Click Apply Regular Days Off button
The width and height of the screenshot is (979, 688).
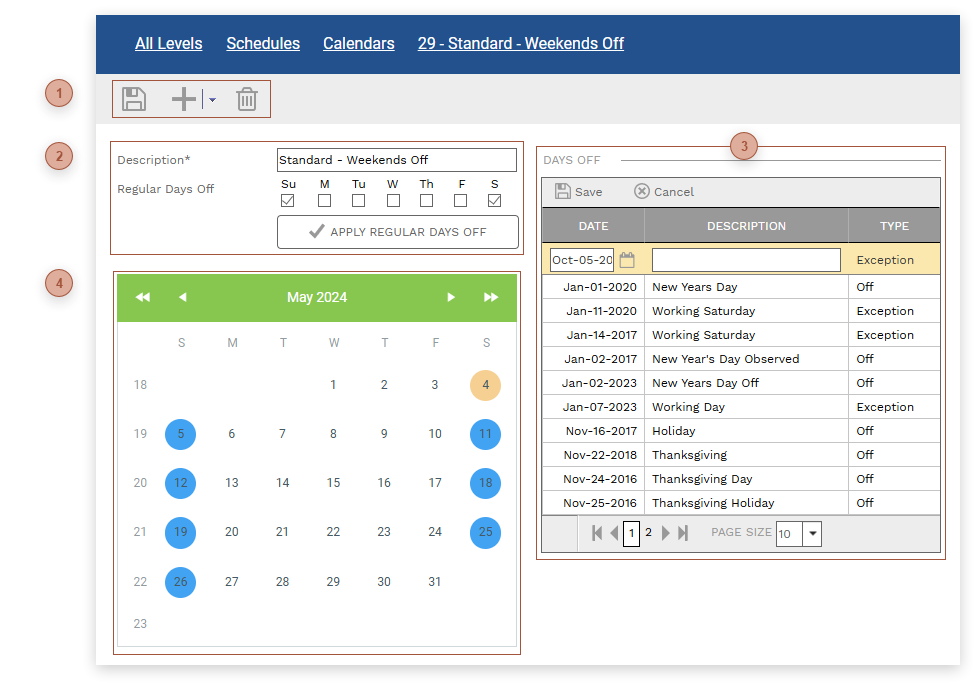point(397,232)
